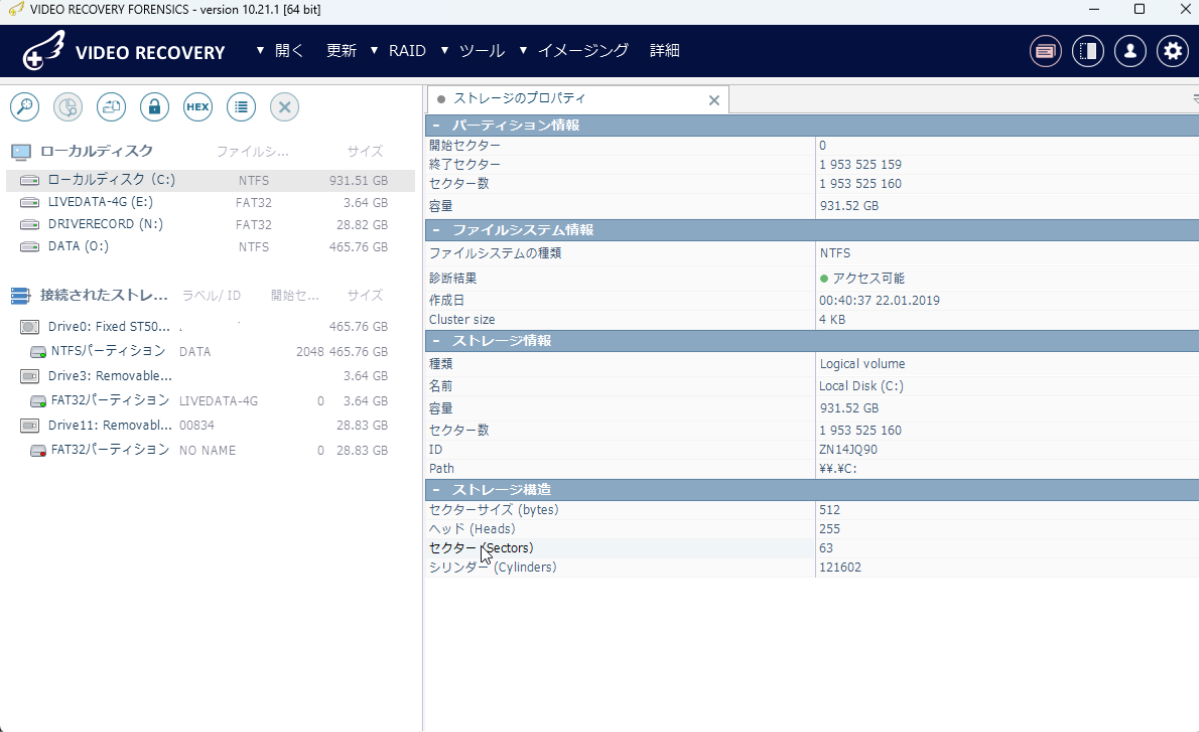Open the ツール dropdown menu

(x=473, y=50)
